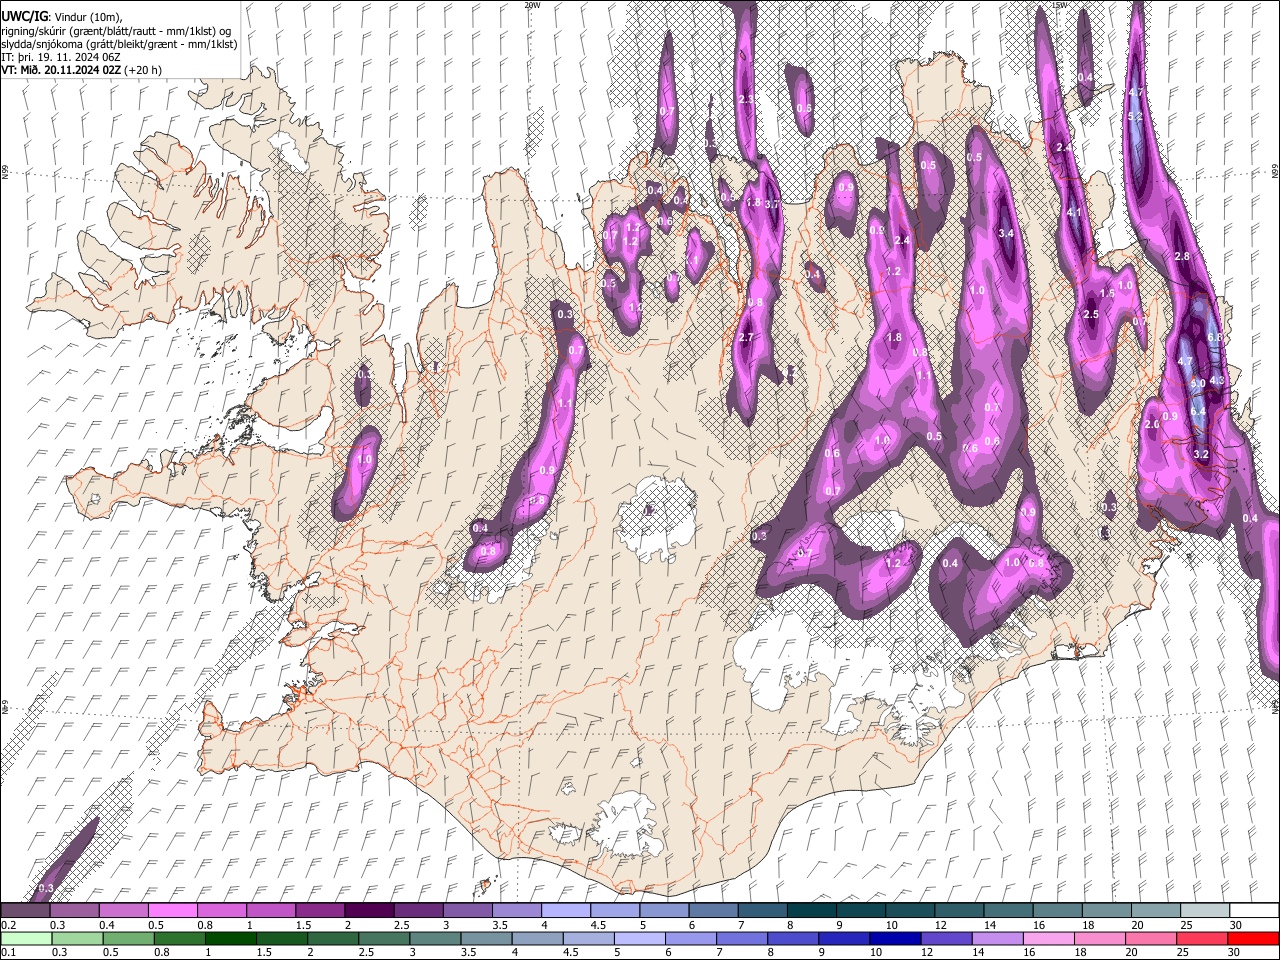This screenshot has height=960, width=1280.
Task: Click the 2.7 precipitation value on the map
Action: pyautogui.click(x=746, y=338)
